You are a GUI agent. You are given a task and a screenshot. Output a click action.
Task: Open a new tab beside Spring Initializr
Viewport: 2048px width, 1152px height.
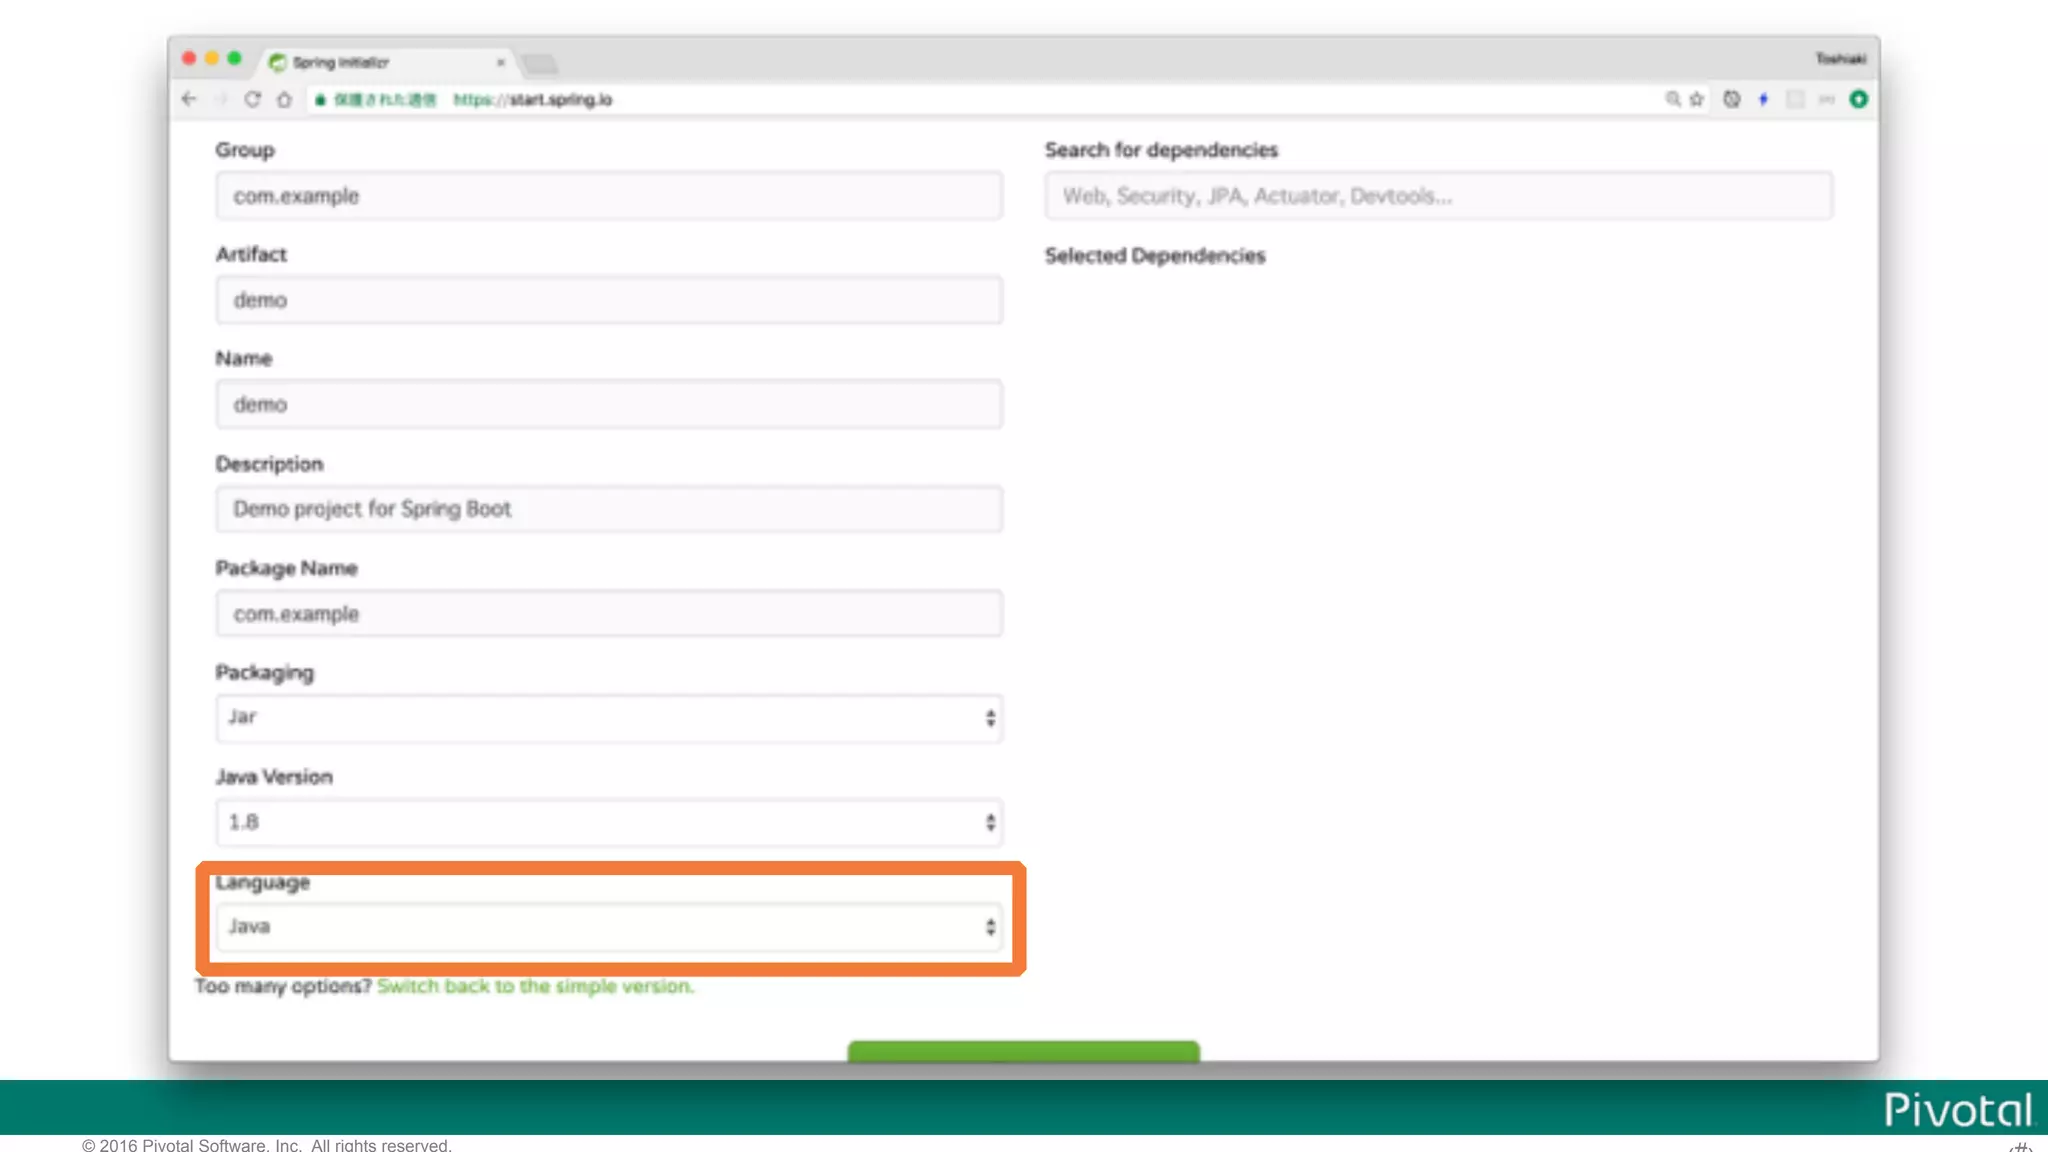(x=540, y=65)
